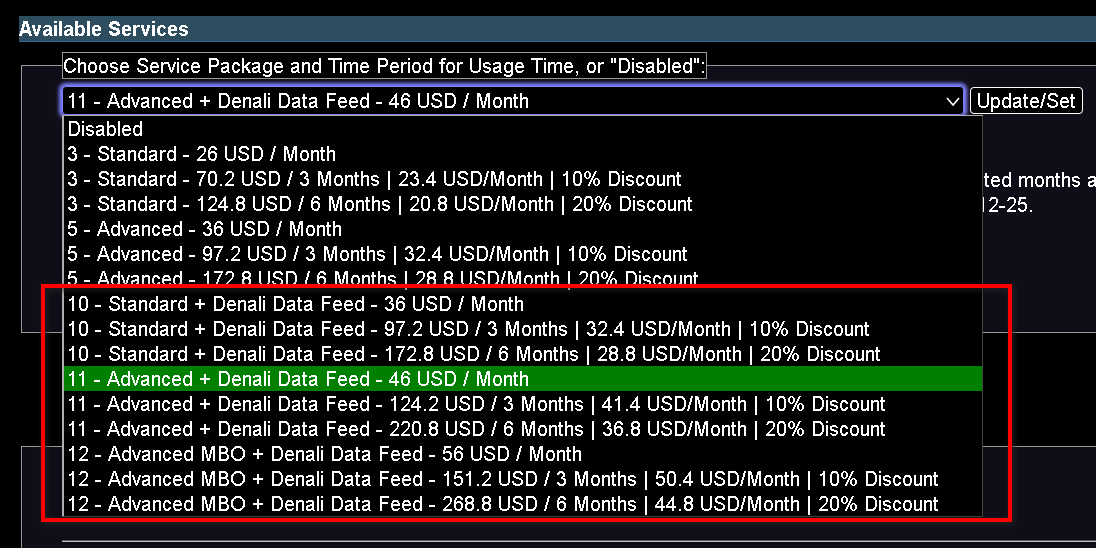Image resolution: width=1096 pixels, height=548 pixels.
Task: Select 12 - Advanced MBO + Denali 56 USD / Month
Action: [523, 454]
